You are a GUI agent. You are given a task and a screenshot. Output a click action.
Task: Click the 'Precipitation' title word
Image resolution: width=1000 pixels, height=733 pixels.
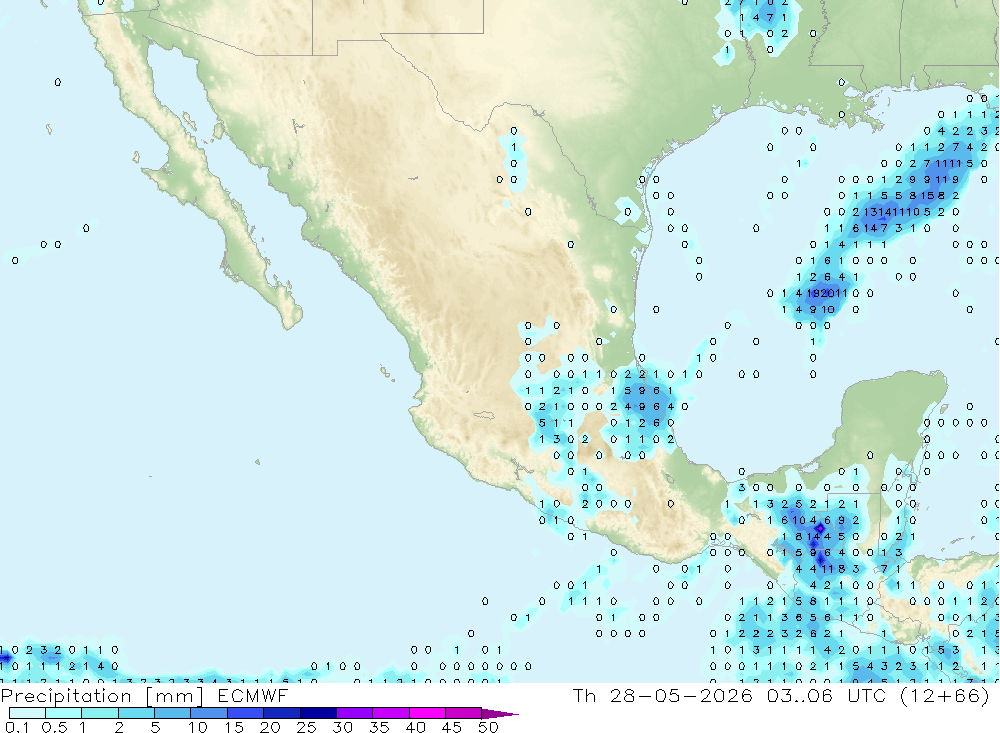coord(66,696)
